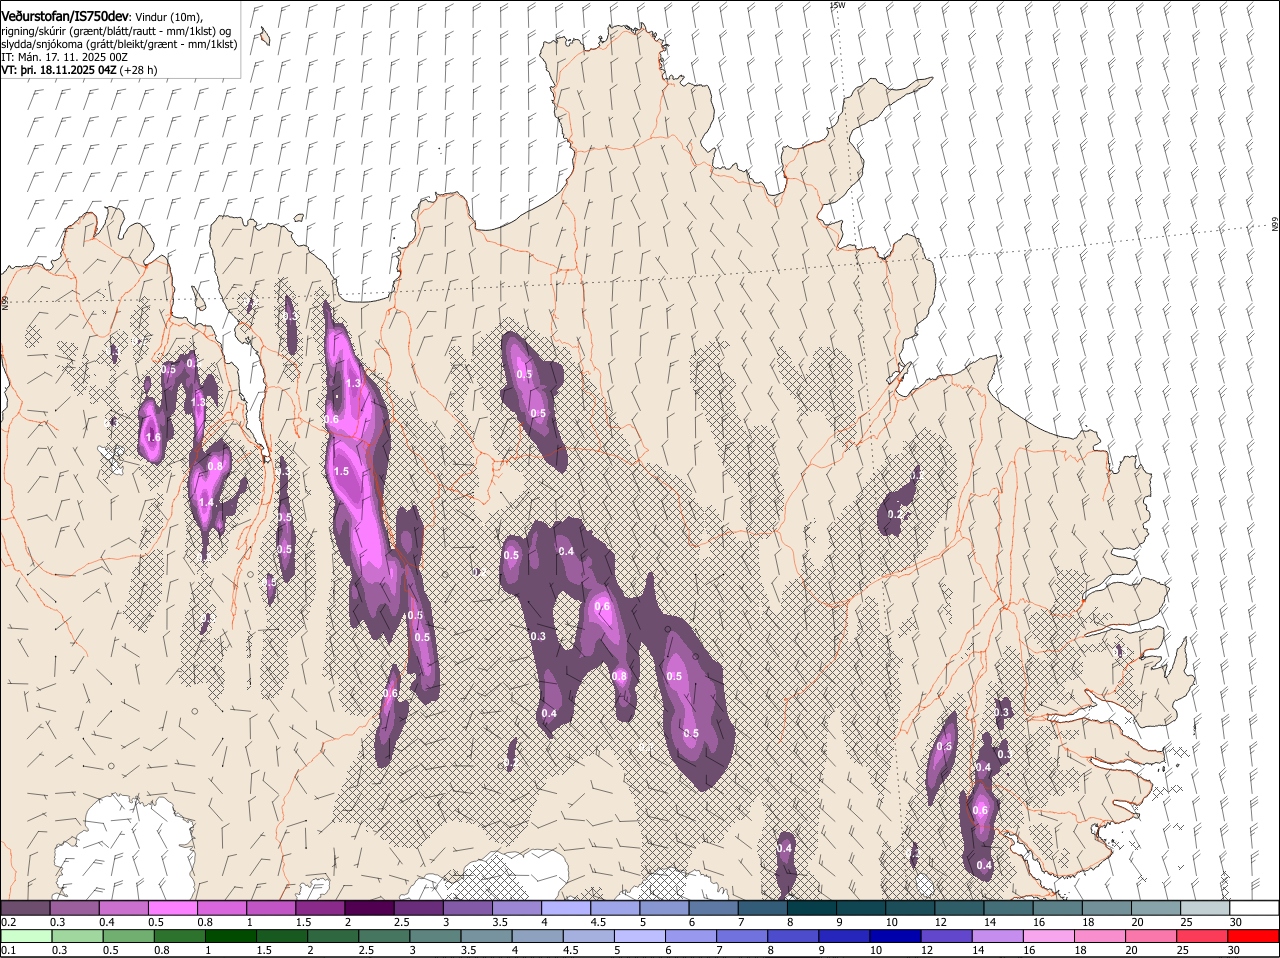Viewport: 1280px width, 958px height.
Task: Click the '1.4' snowfall value on the map
Action: (x=206, y=502)
